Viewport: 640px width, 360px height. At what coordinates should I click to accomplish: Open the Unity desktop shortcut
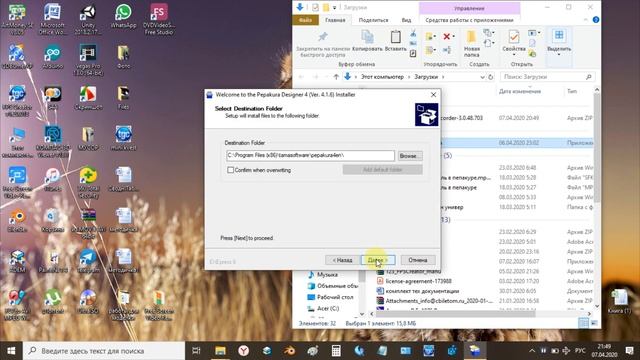(88, 20)
